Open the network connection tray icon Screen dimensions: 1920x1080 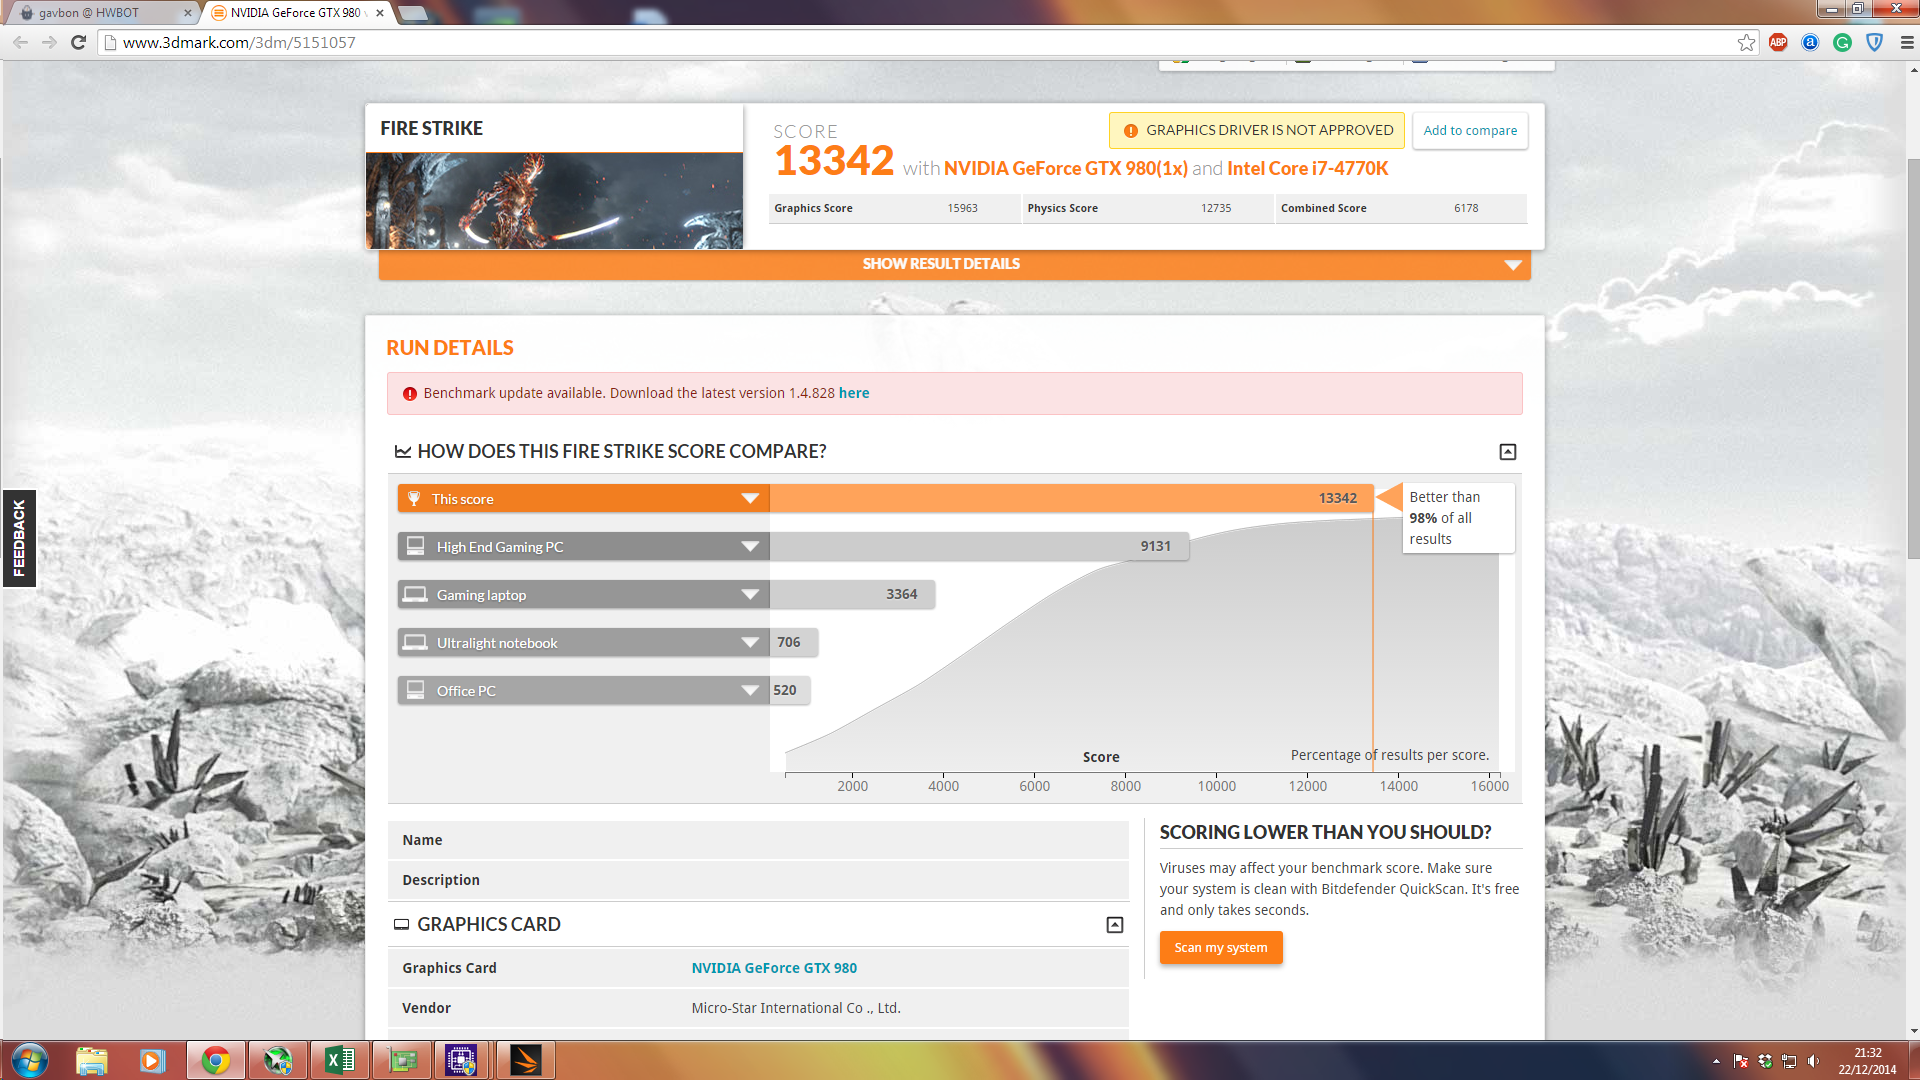1789,1061
